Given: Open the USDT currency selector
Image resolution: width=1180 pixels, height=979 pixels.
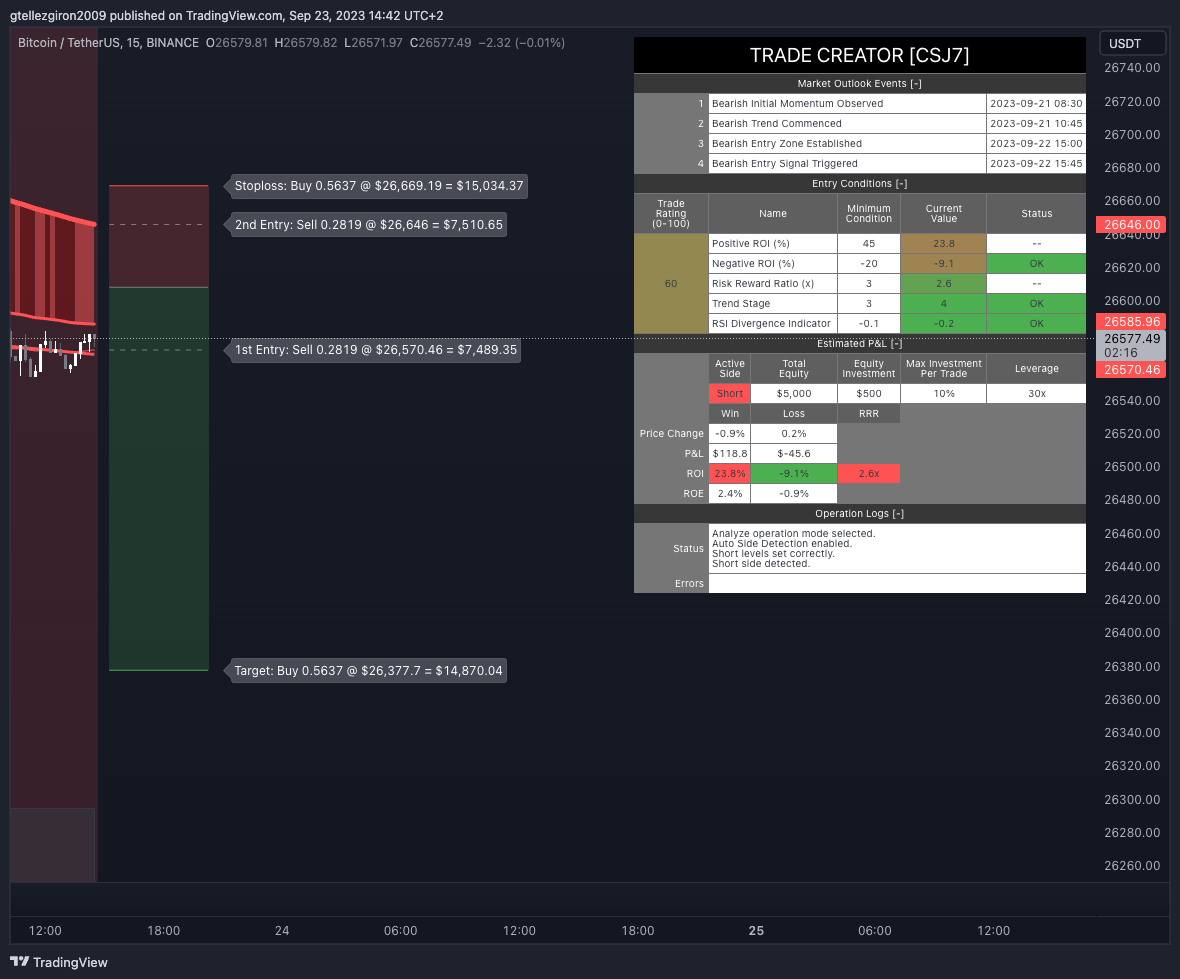Looking at the screenshot, I should [1132, 44].
